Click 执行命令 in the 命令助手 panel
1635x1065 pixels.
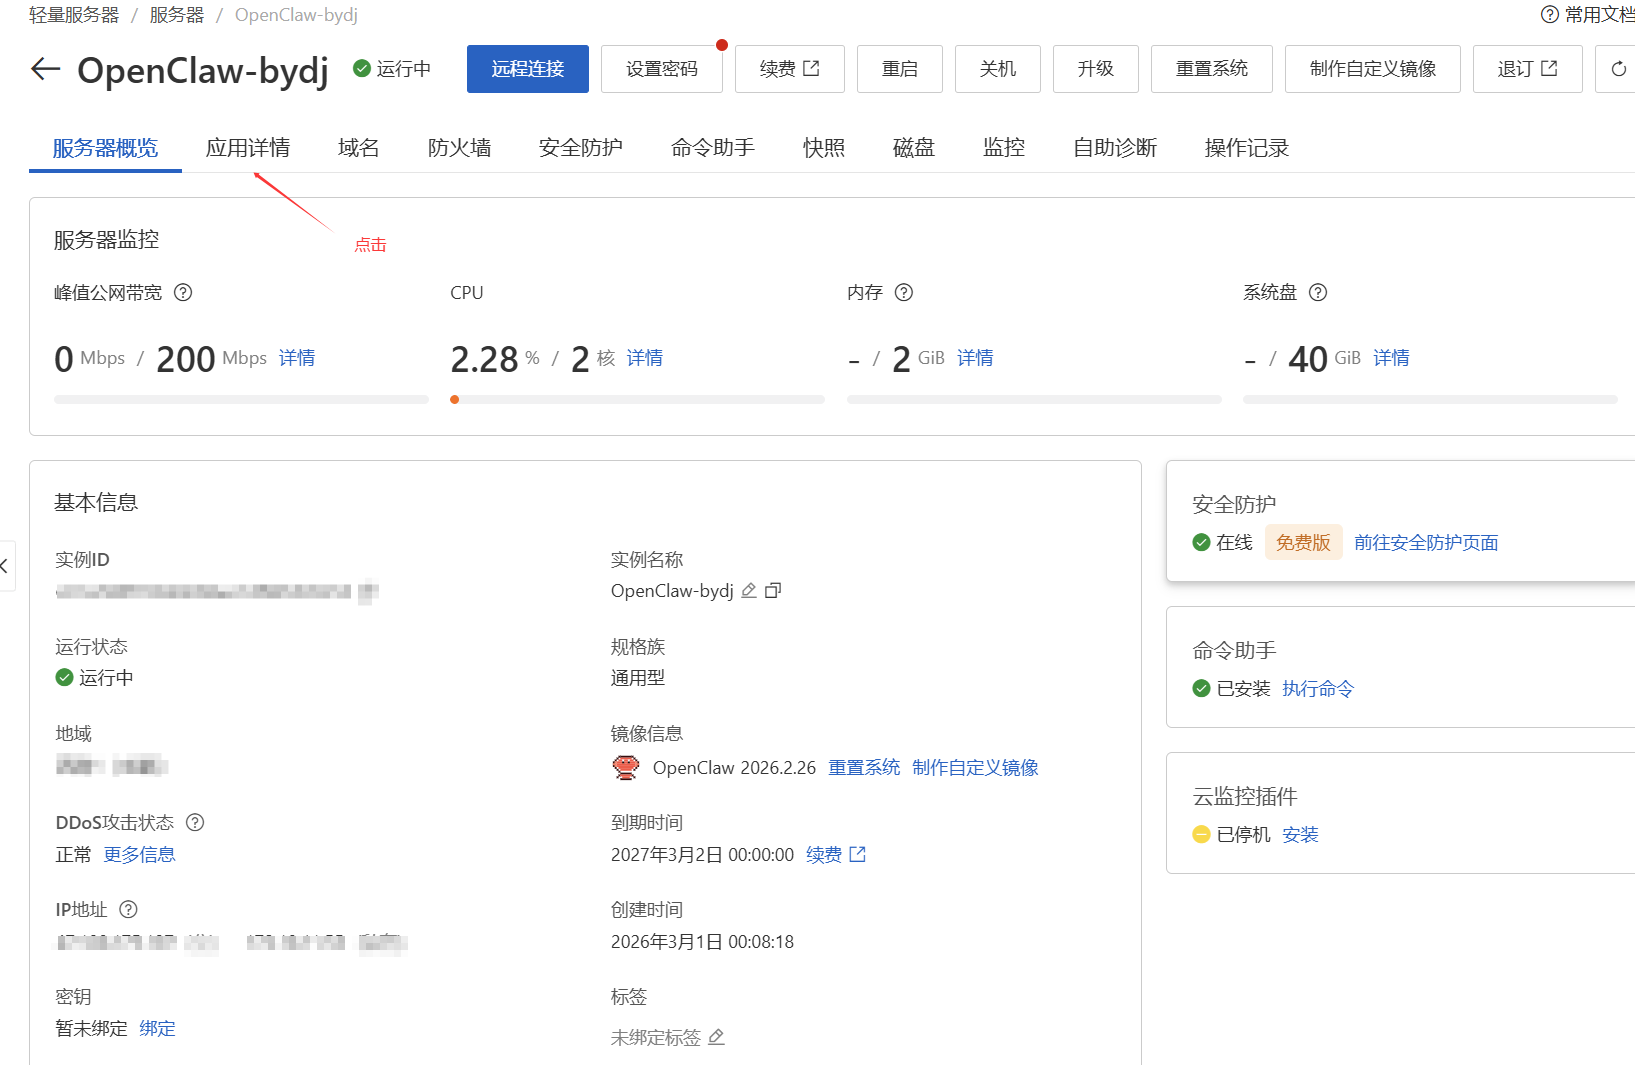pos(1317,688)
